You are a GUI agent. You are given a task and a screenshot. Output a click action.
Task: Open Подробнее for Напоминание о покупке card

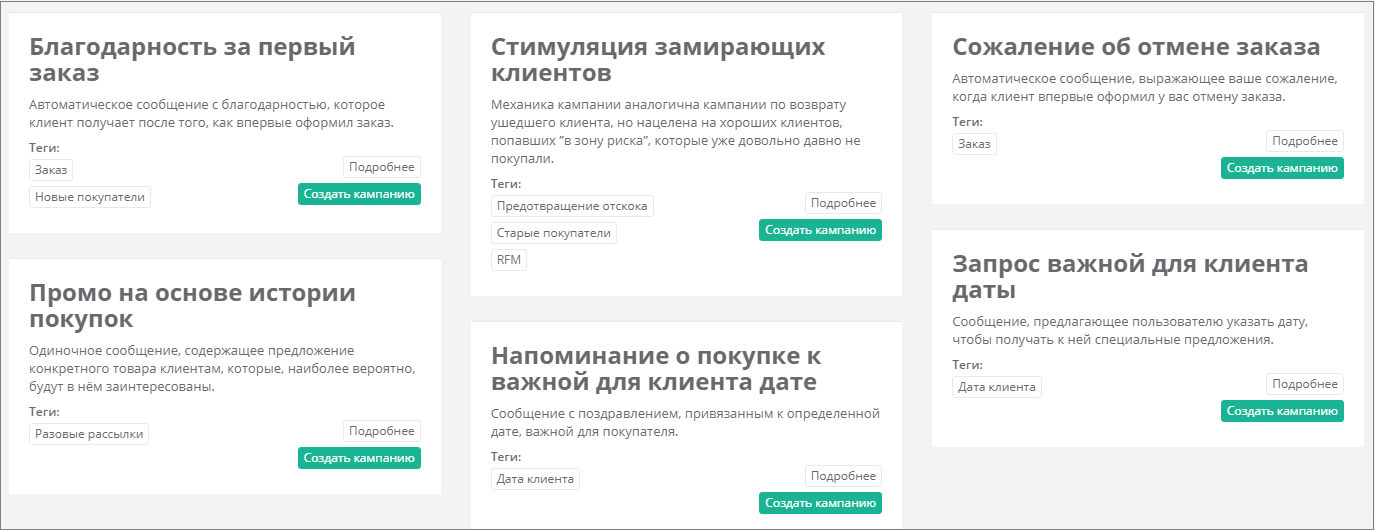[x=843, y=476]
